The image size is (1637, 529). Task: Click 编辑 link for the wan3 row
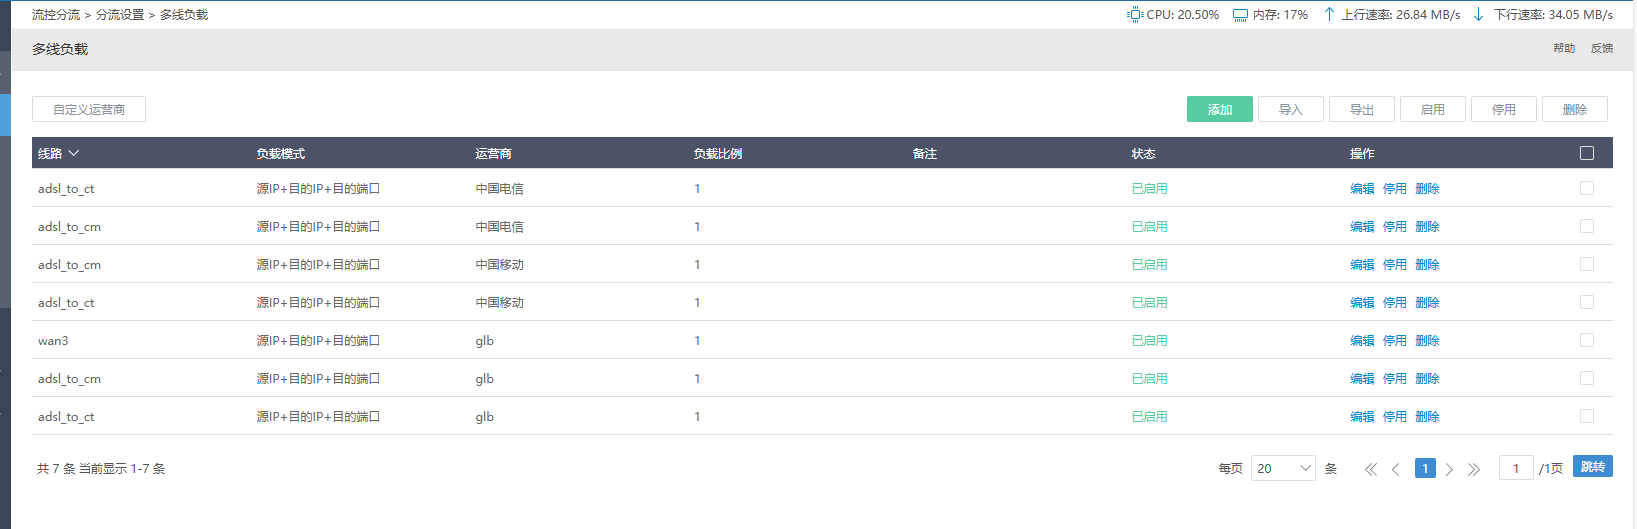(1362, 341)
